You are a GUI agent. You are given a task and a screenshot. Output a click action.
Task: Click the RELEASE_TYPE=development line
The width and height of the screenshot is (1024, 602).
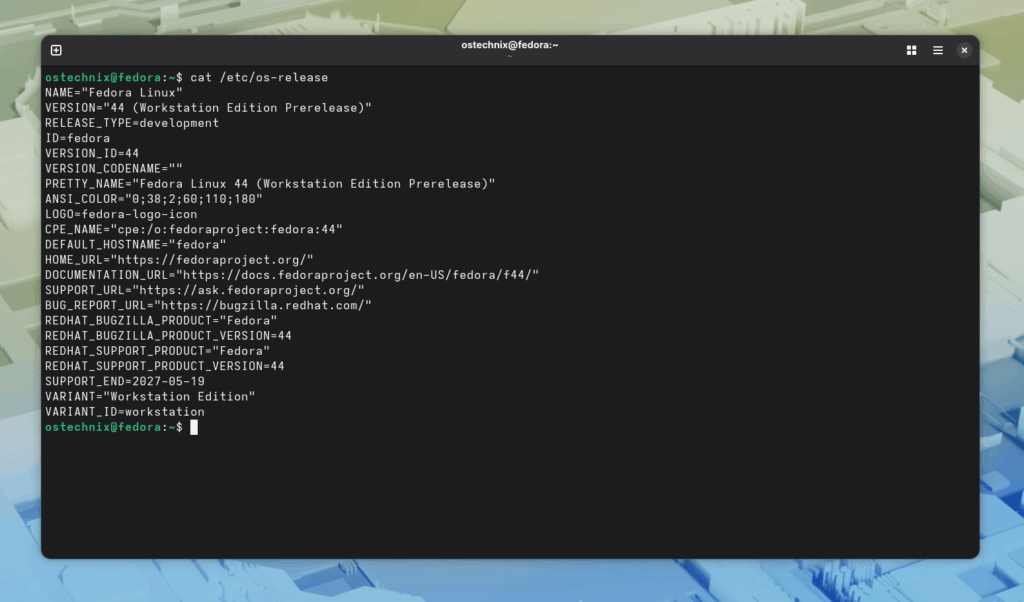pos(132,123)
